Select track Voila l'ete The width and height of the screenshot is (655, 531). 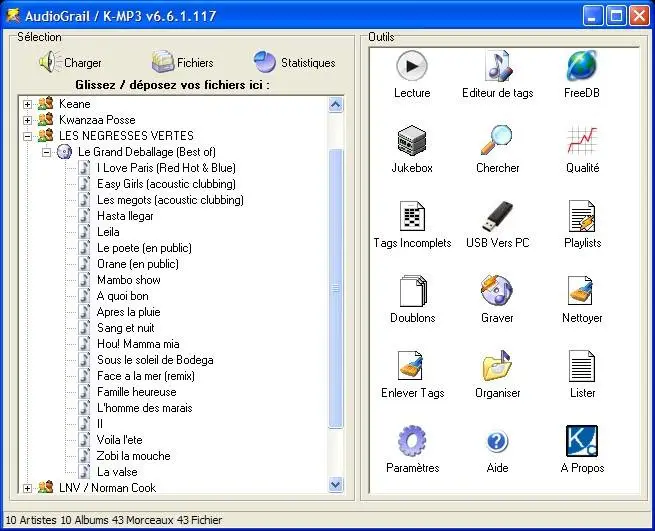pos(119,440)
